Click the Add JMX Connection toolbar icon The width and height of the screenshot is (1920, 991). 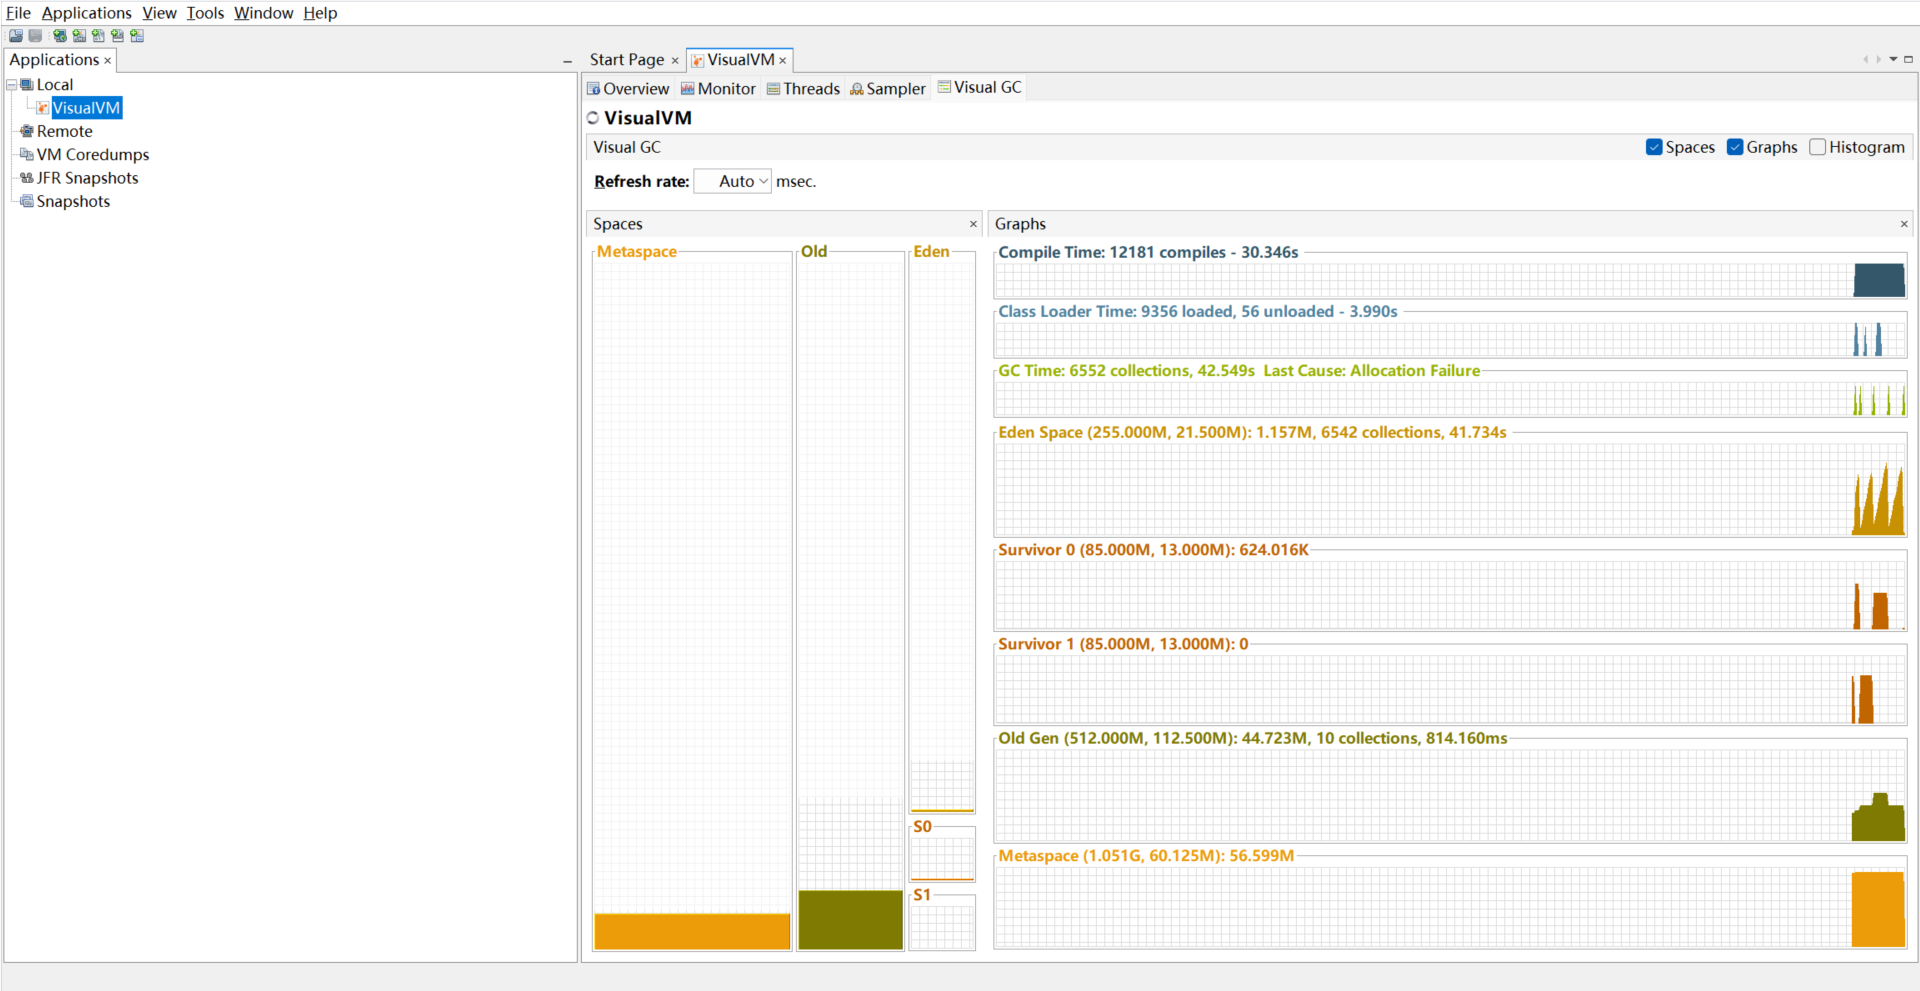point(79,36)
